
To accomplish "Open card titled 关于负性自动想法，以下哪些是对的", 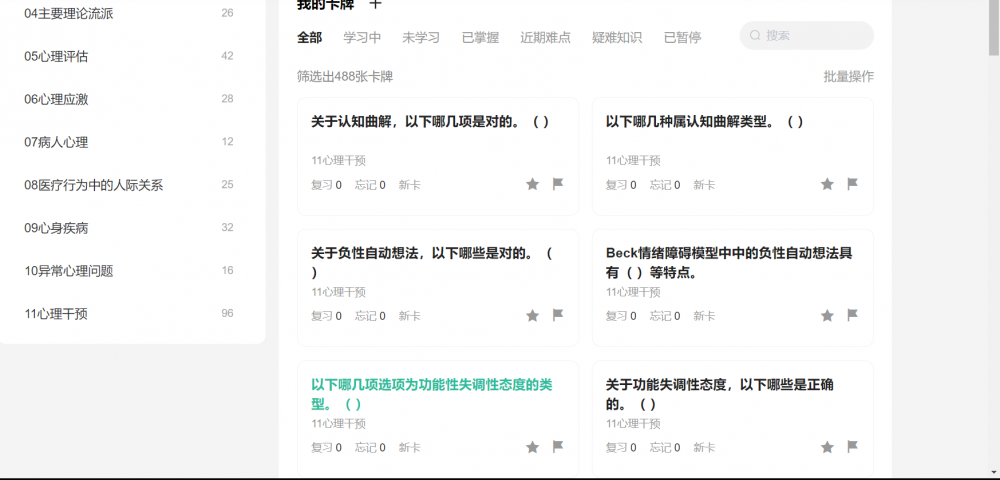I will (432, 263).
